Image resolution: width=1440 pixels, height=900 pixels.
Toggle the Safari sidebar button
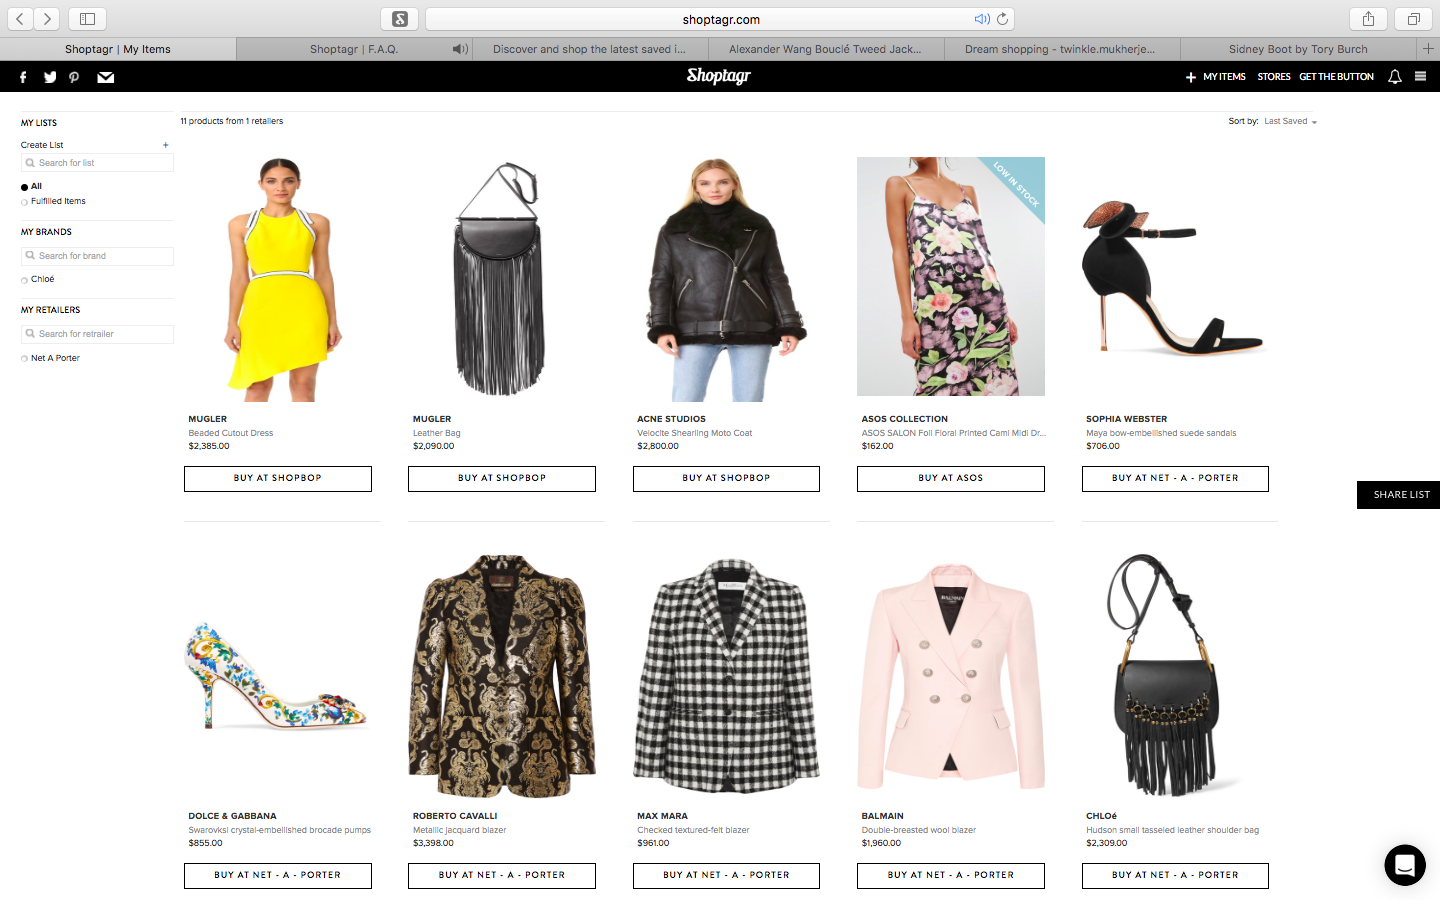pyautogui.click(x=87, y=19)
